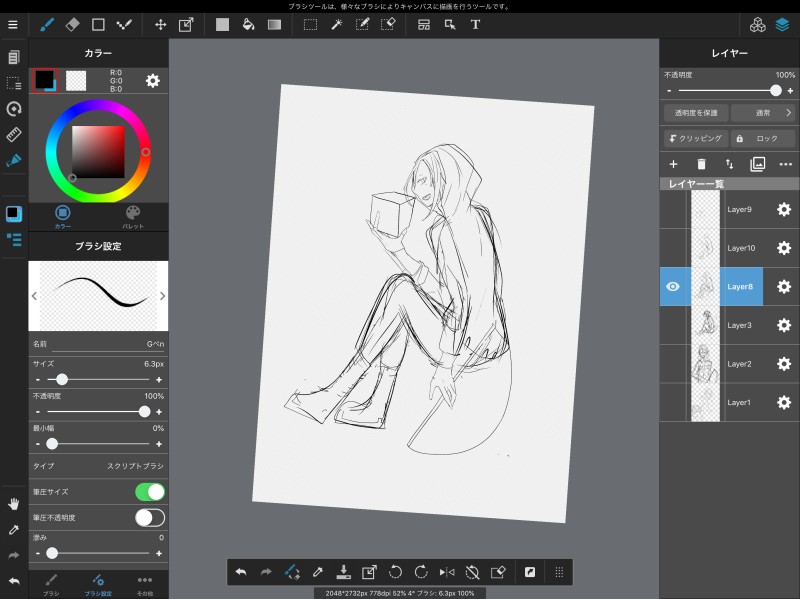The height and width of the screenshot is (599, 800).
Task: Open the 通常 blend mode dropdown
Action: [x=762, y=113]
